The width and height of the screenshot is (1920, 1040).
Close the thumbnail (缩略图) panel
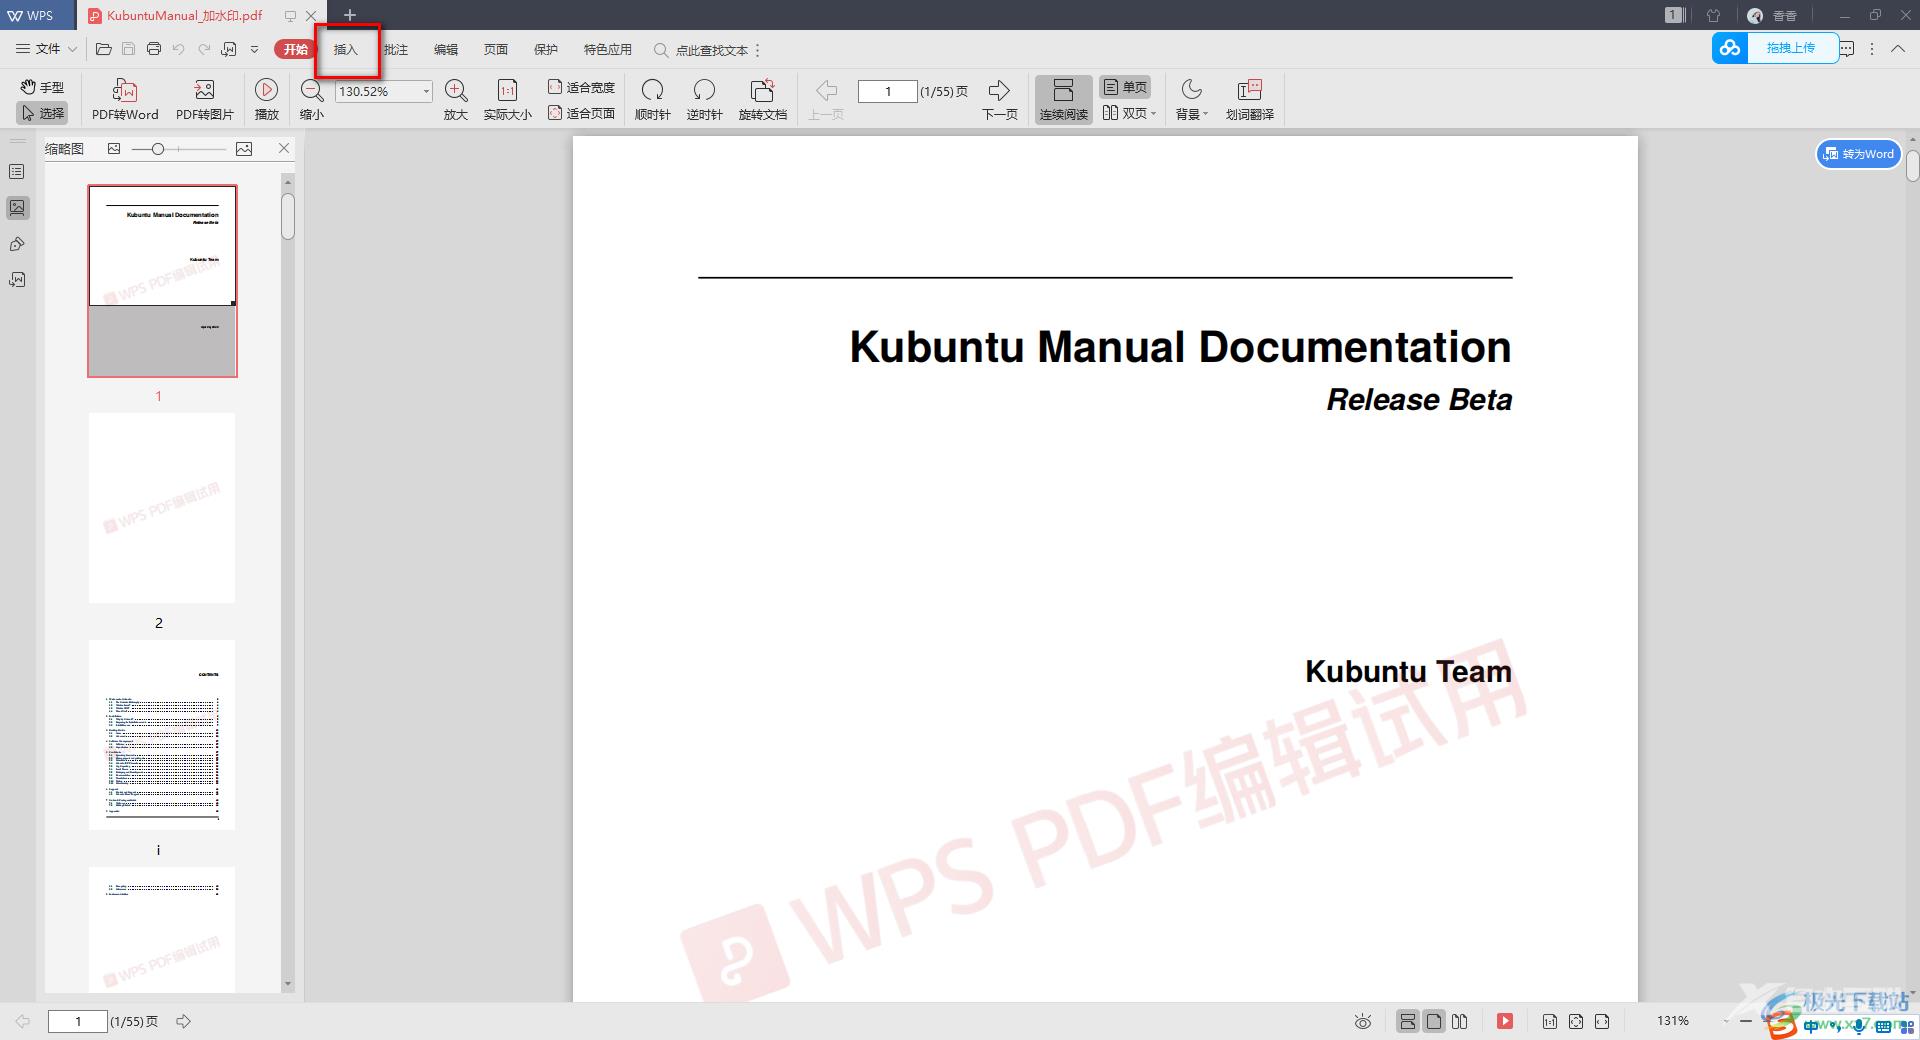[x=284, y=148]
